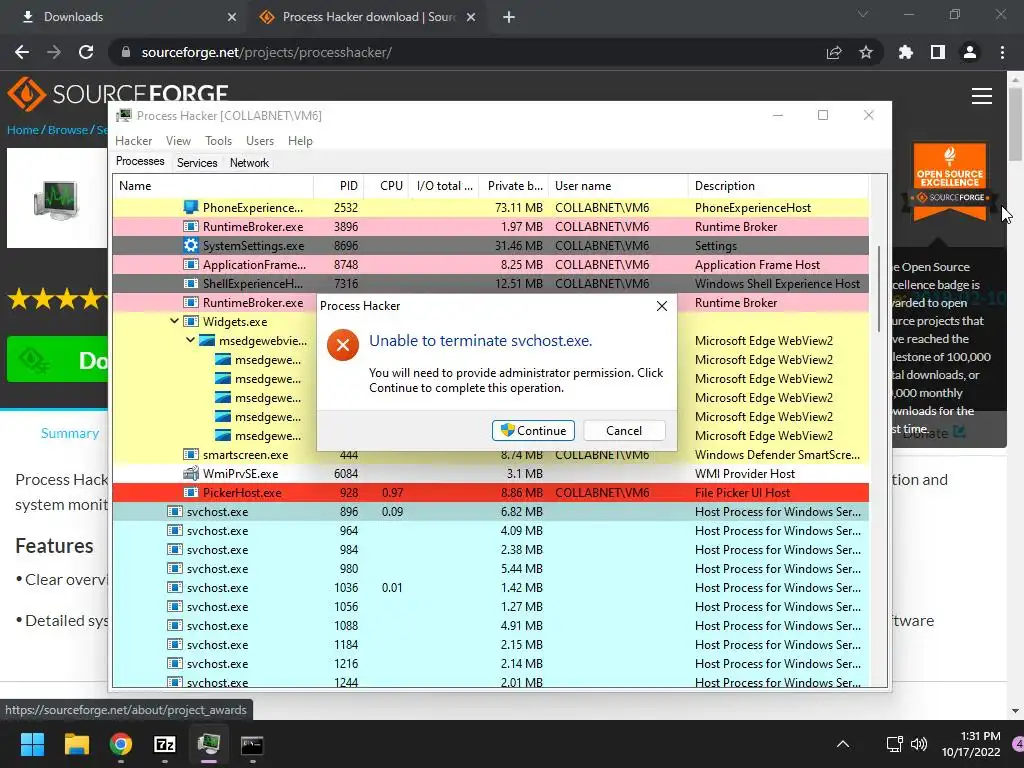Select the svchost.exe row PID 1088
Screen dimensions: 1024x768
pyautogui.click(x=490, y=625)
